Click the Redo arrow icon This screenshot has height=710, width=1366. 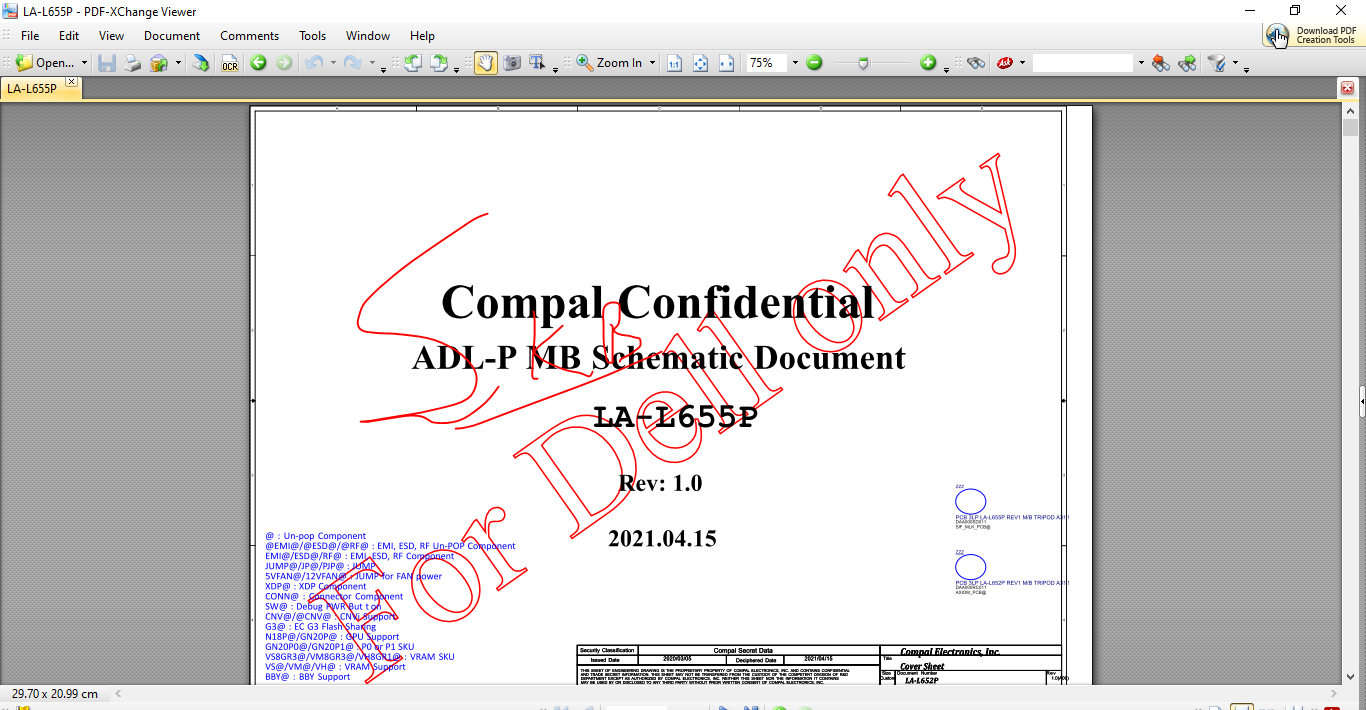352,63
